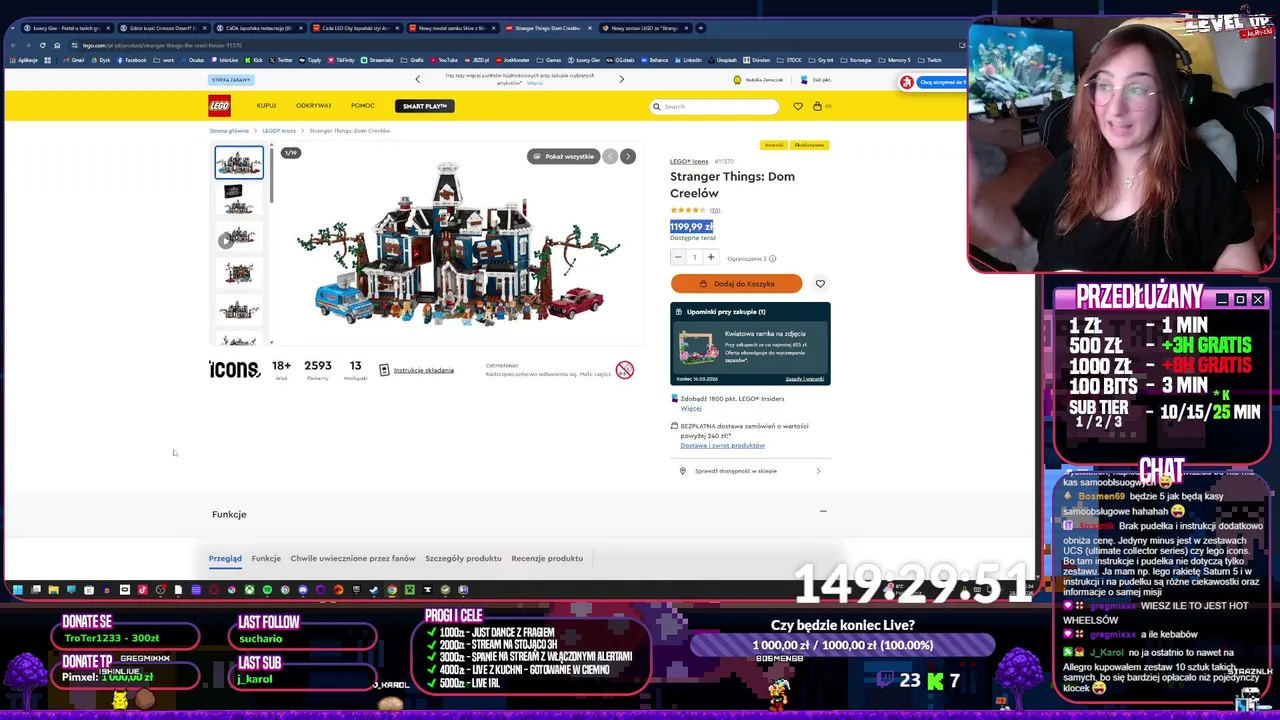This screenshot has width=1280, height=720.
Task: Click the Instrukcje składania document icon
Action: (384, 370)
